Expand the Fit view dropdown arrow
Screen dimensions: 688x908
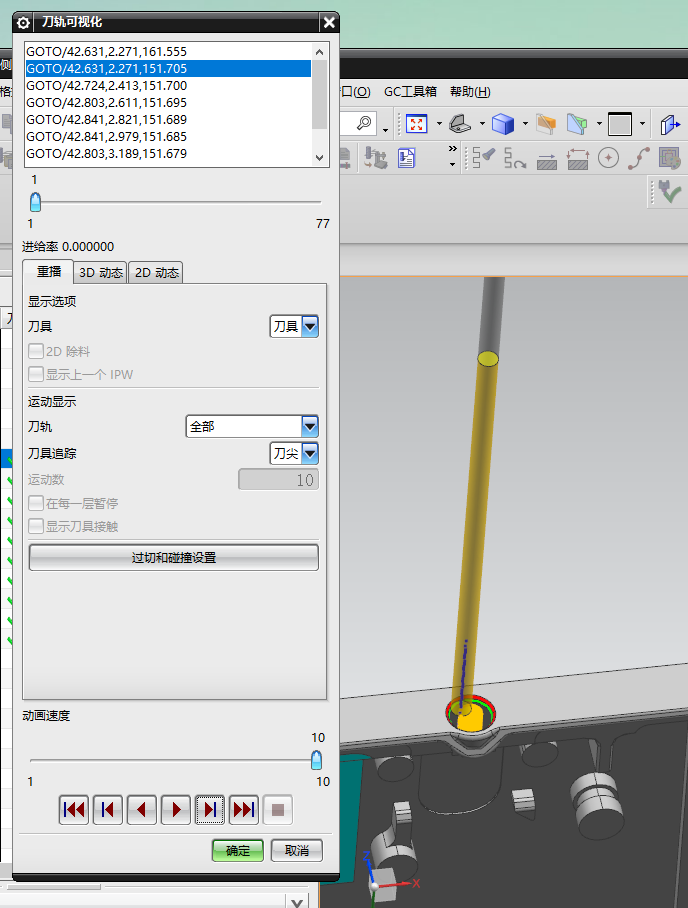tap(439, 123)
